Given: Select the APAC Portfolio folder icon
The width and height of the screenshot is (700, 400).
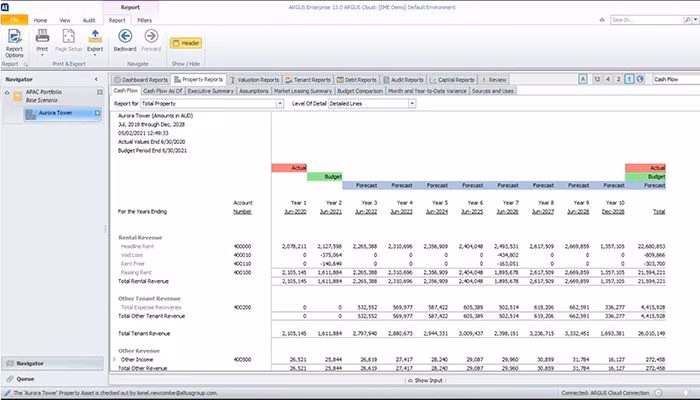Looking at the screenshot, I should point(17,96).
